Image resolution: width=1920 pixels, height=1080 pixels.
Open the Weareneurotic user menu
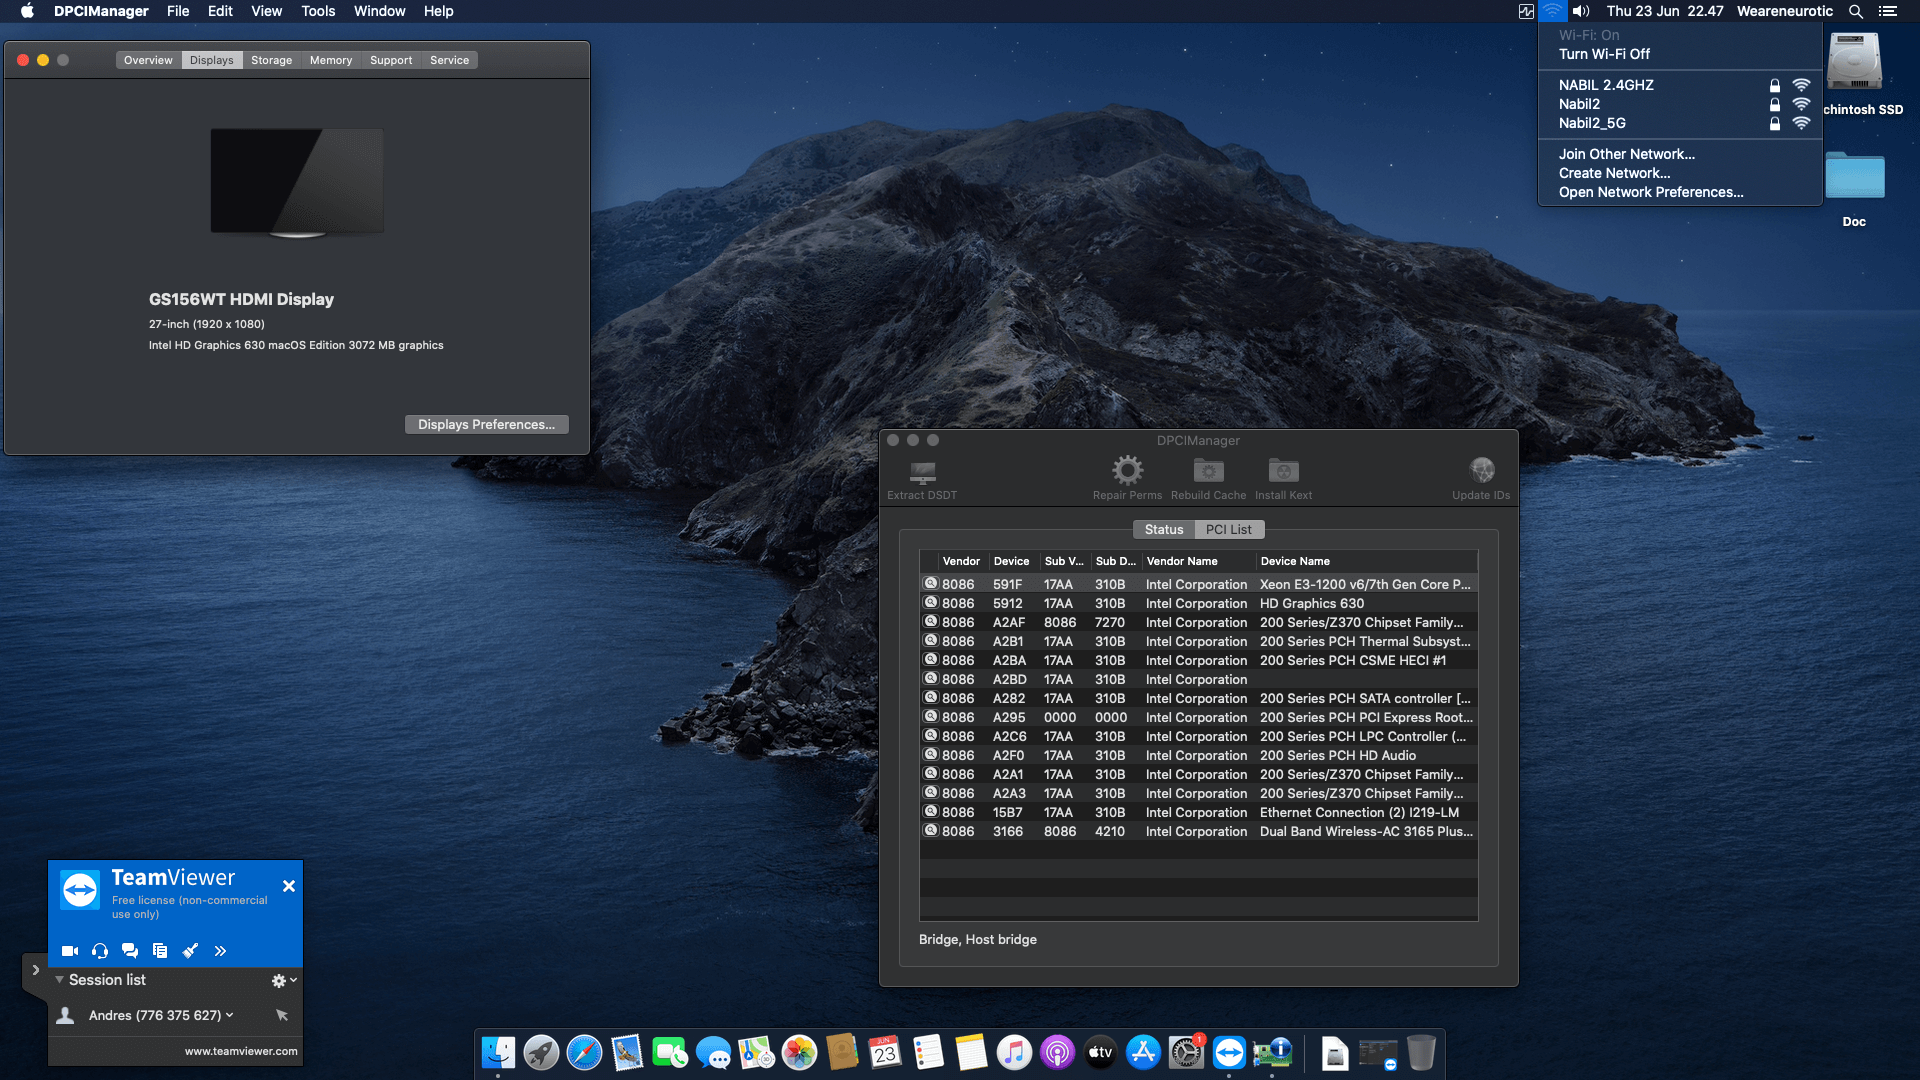1785,11
